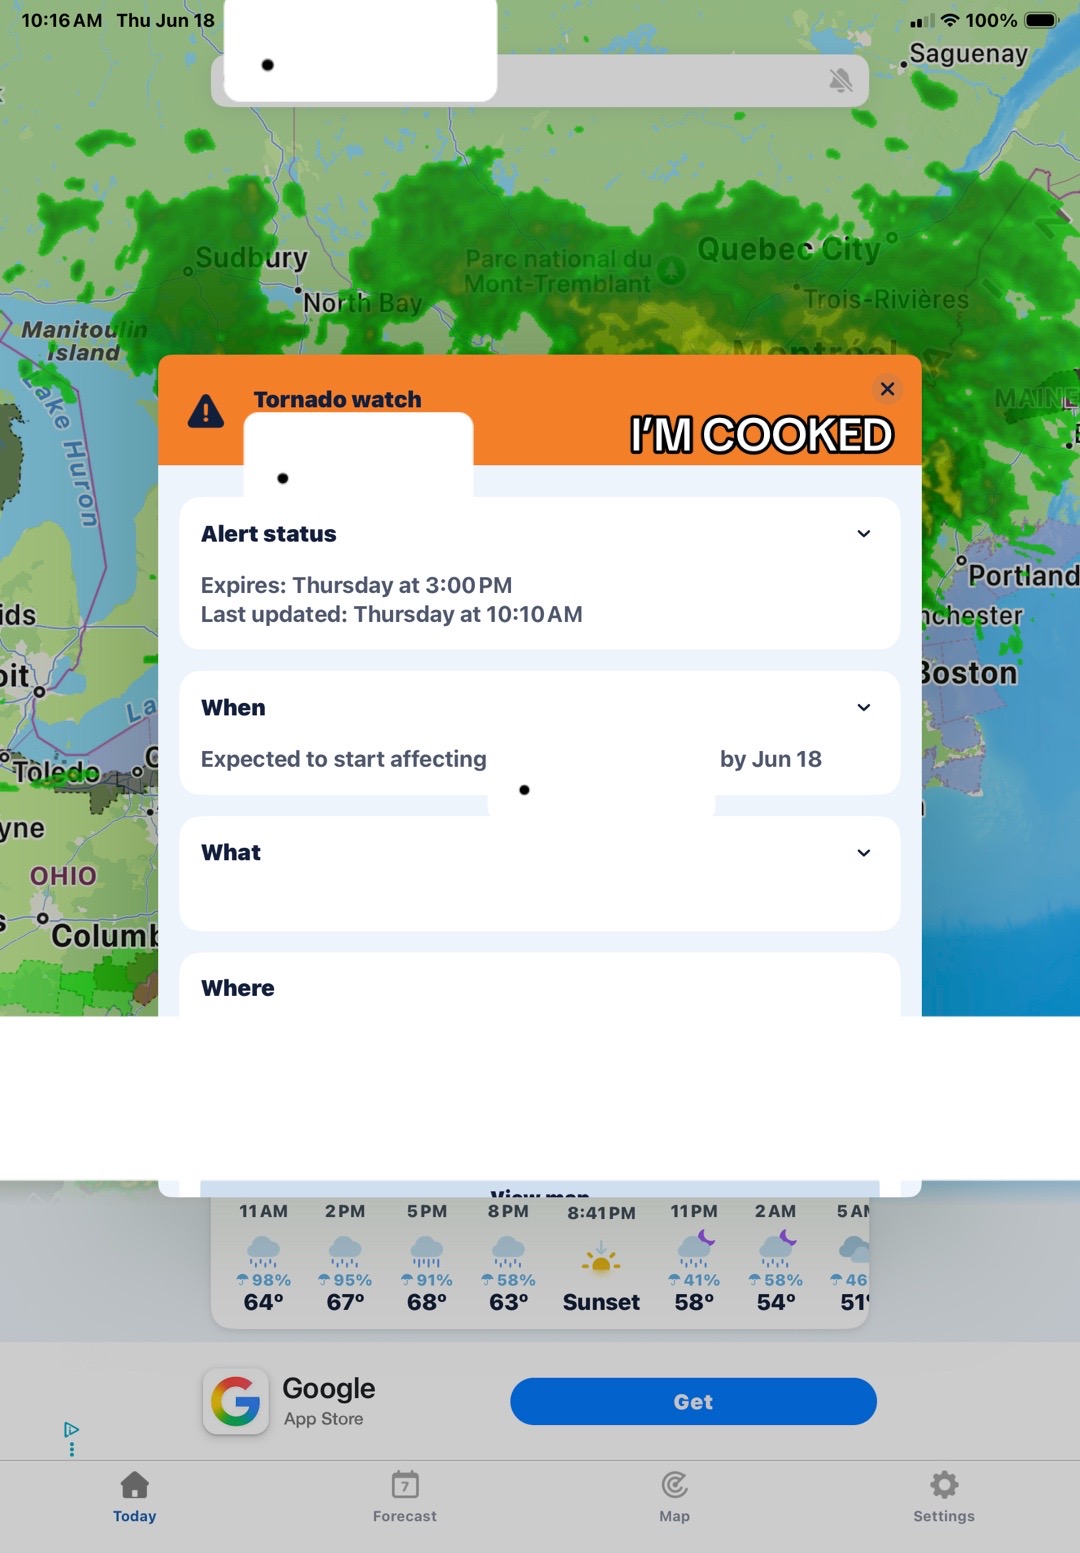The image size is (1080, 1553).
Task: Collapse the When section chevron
Action: pyautogui.click(x=864, y=708)
